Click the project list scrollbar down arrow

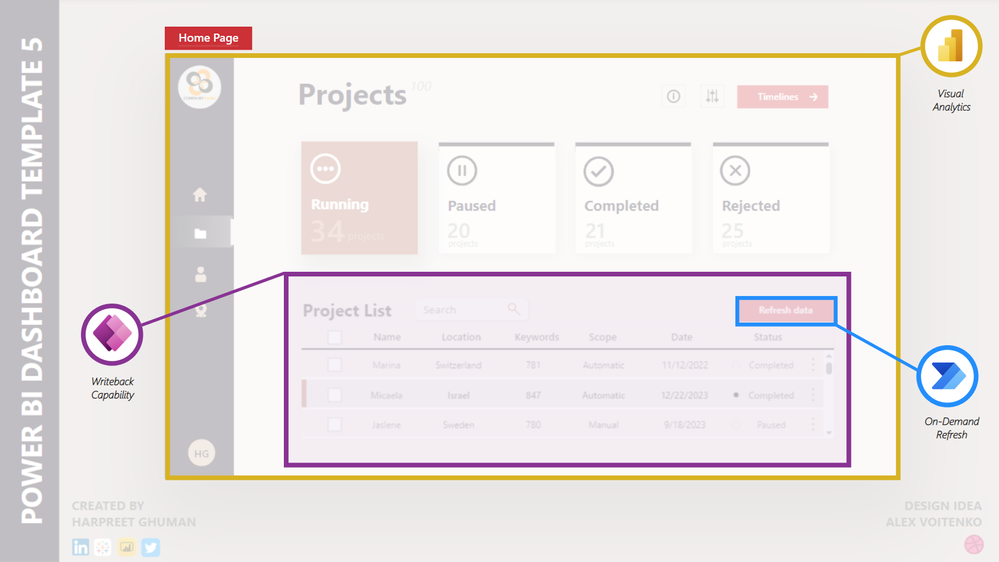coord(829,433)
